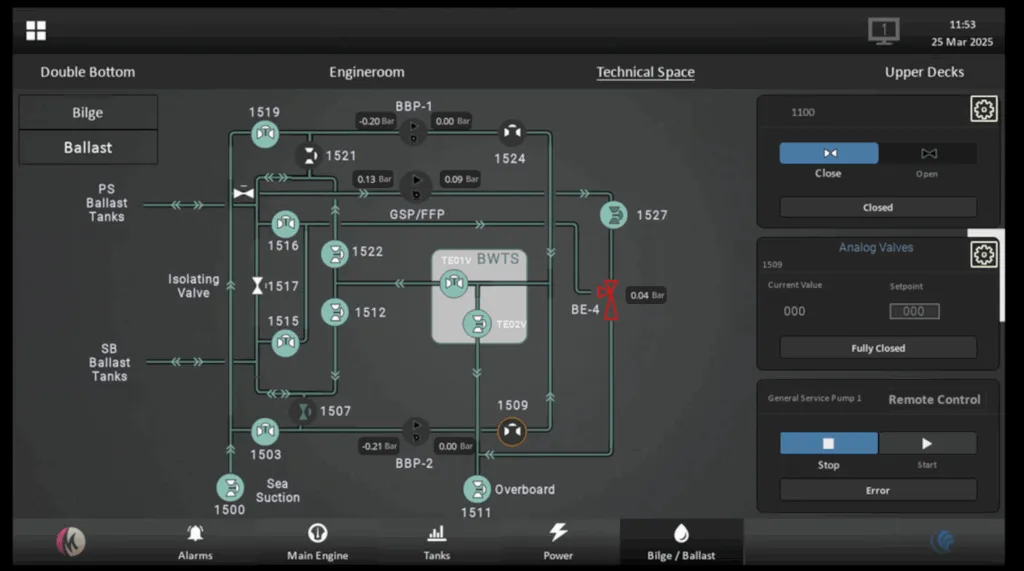The height and width of the screenshot is (571, 1024).
Task: Select valve 1519 on the diagram
Action: click(x=265, y=134)
